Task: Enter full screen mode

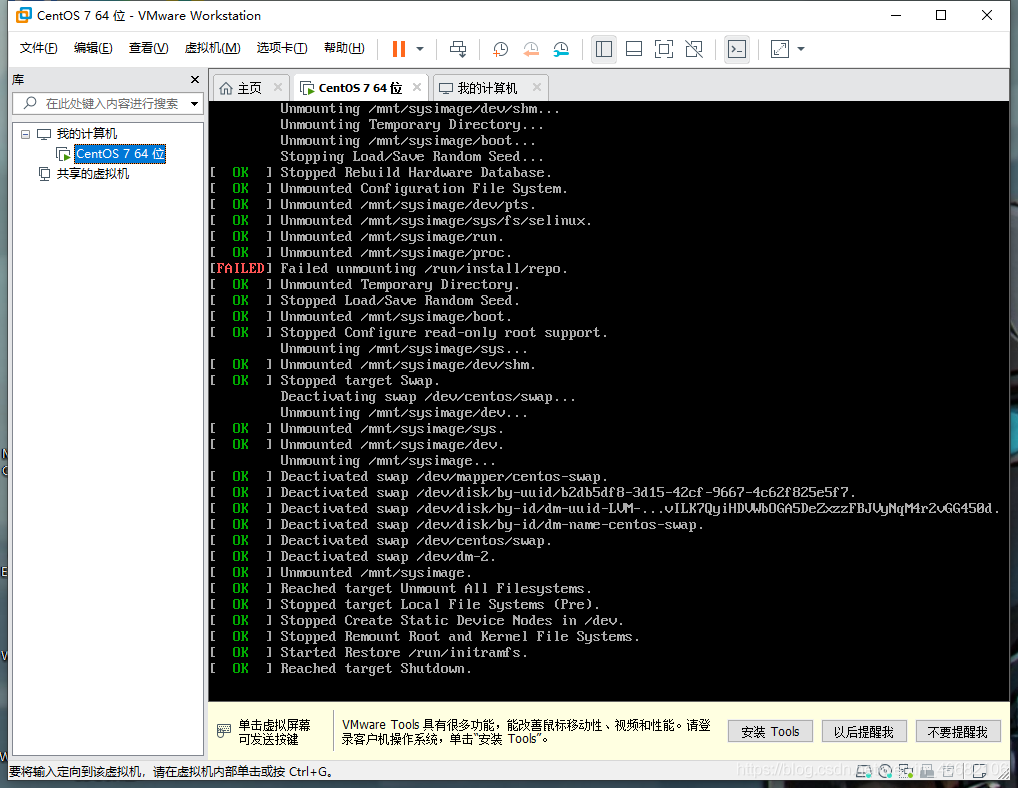Action: pyautogui.click(x=664, y=49)
